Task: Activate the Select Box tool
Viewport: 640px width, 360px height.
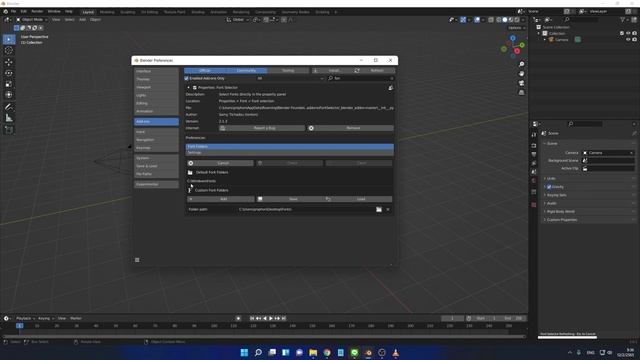Action: tap(9, 39)
